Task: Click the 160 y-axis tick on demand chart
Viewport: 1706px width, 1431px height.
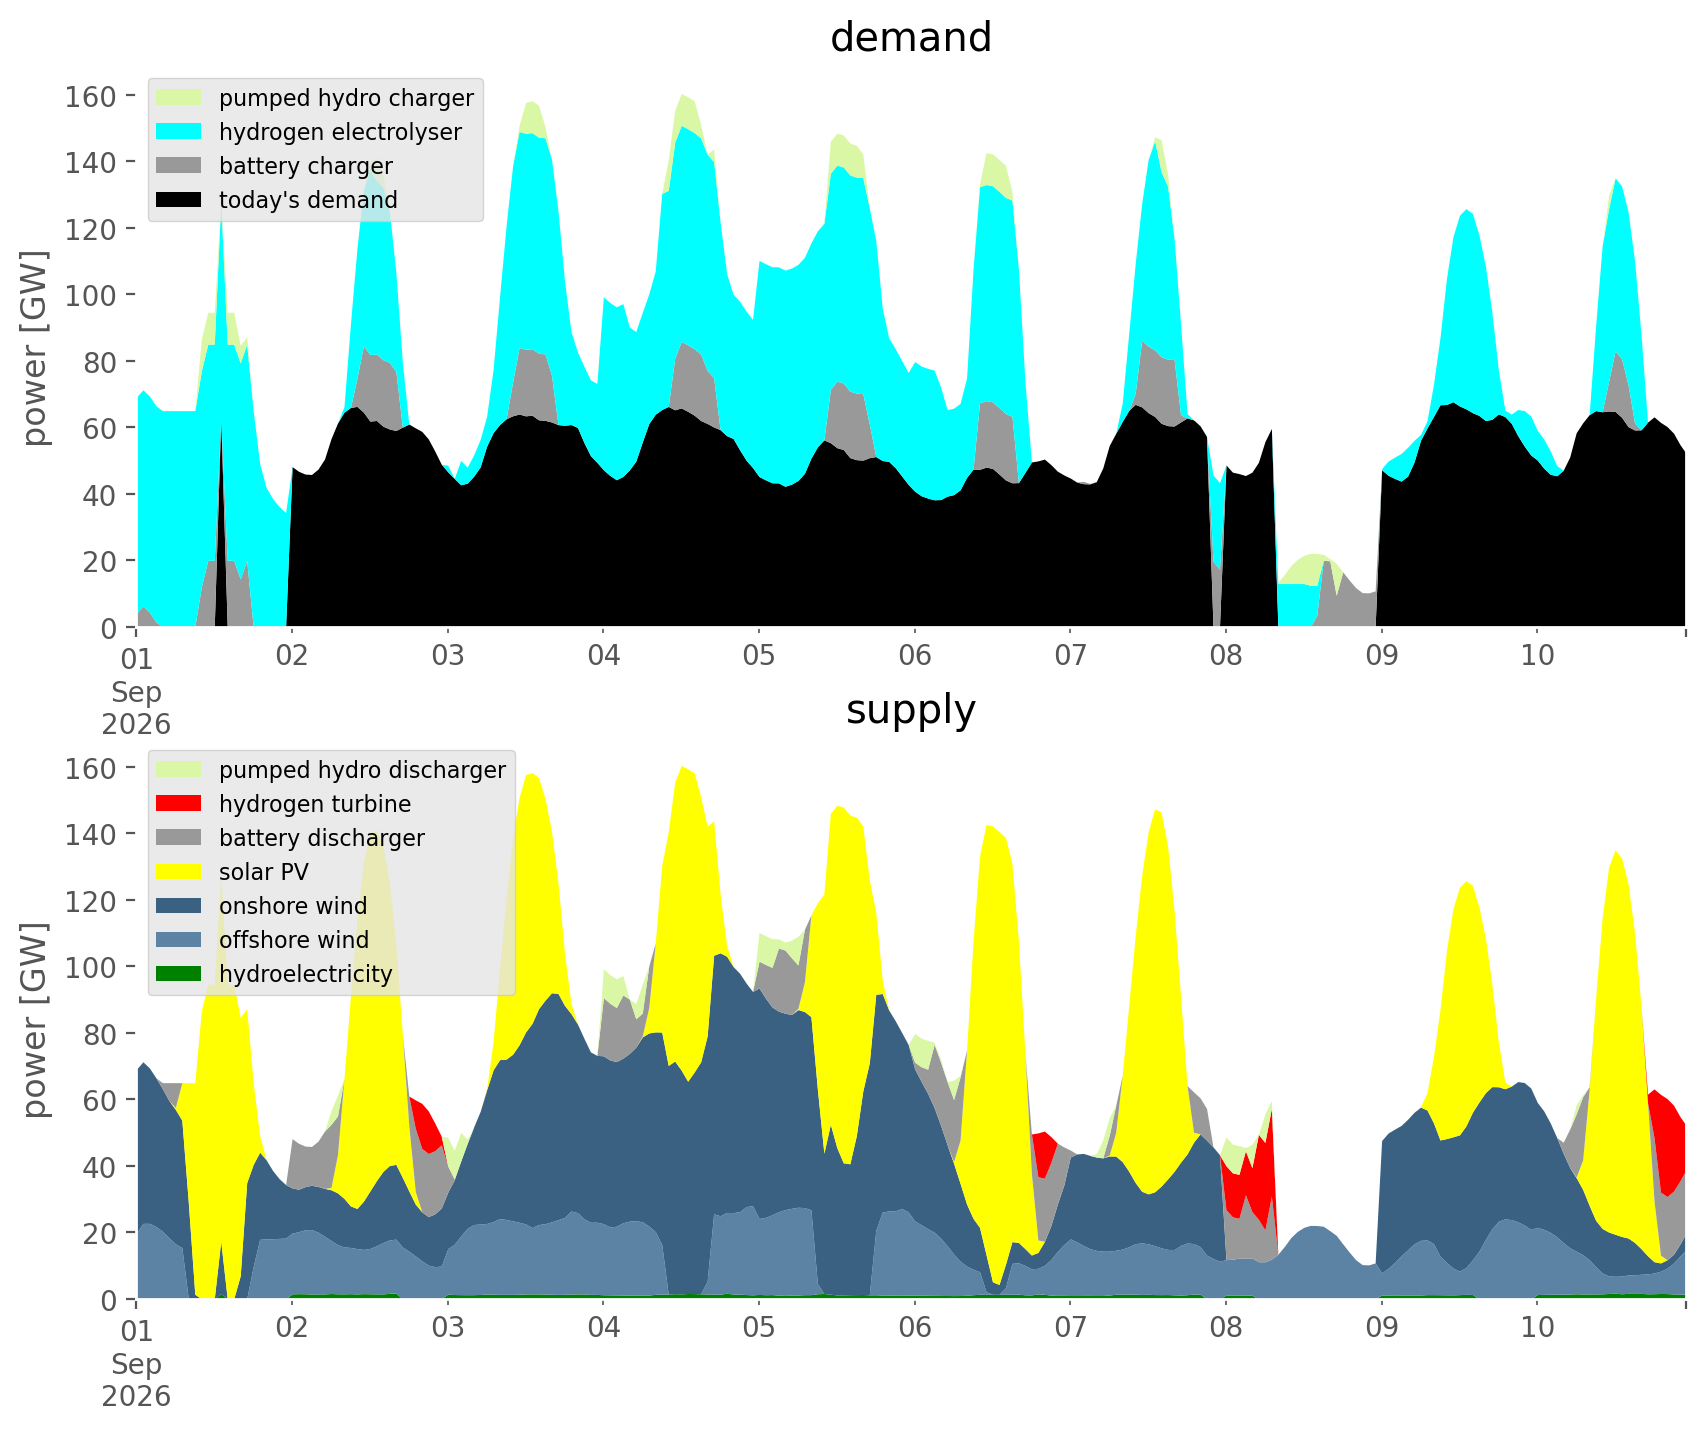Action: click(90, 96)
